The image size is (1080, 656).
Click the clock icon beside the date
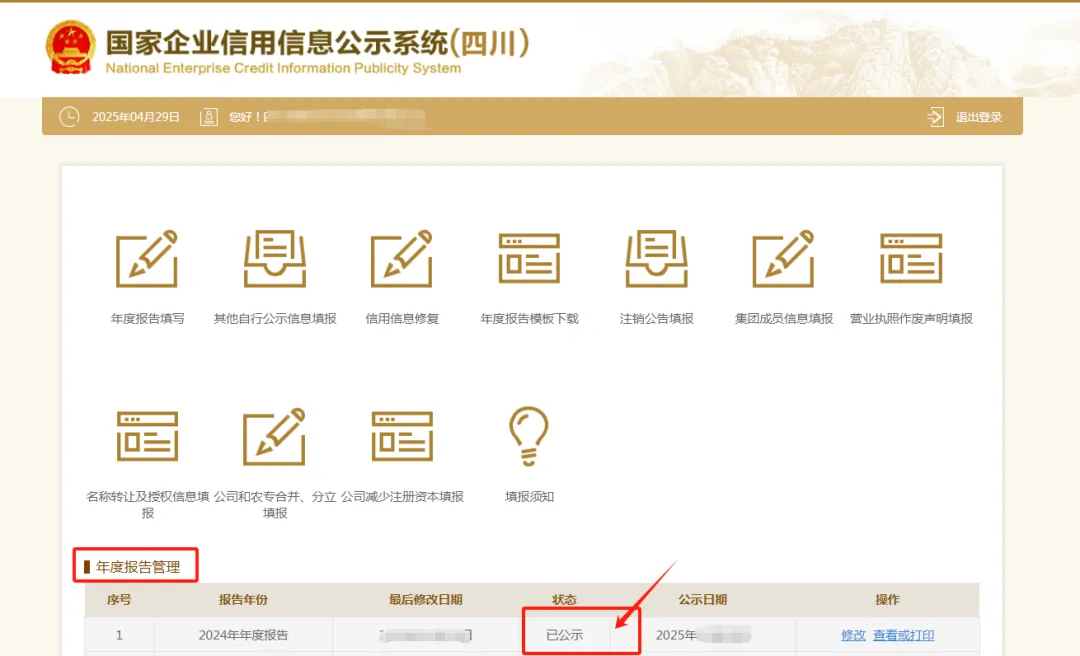[68, 116]
